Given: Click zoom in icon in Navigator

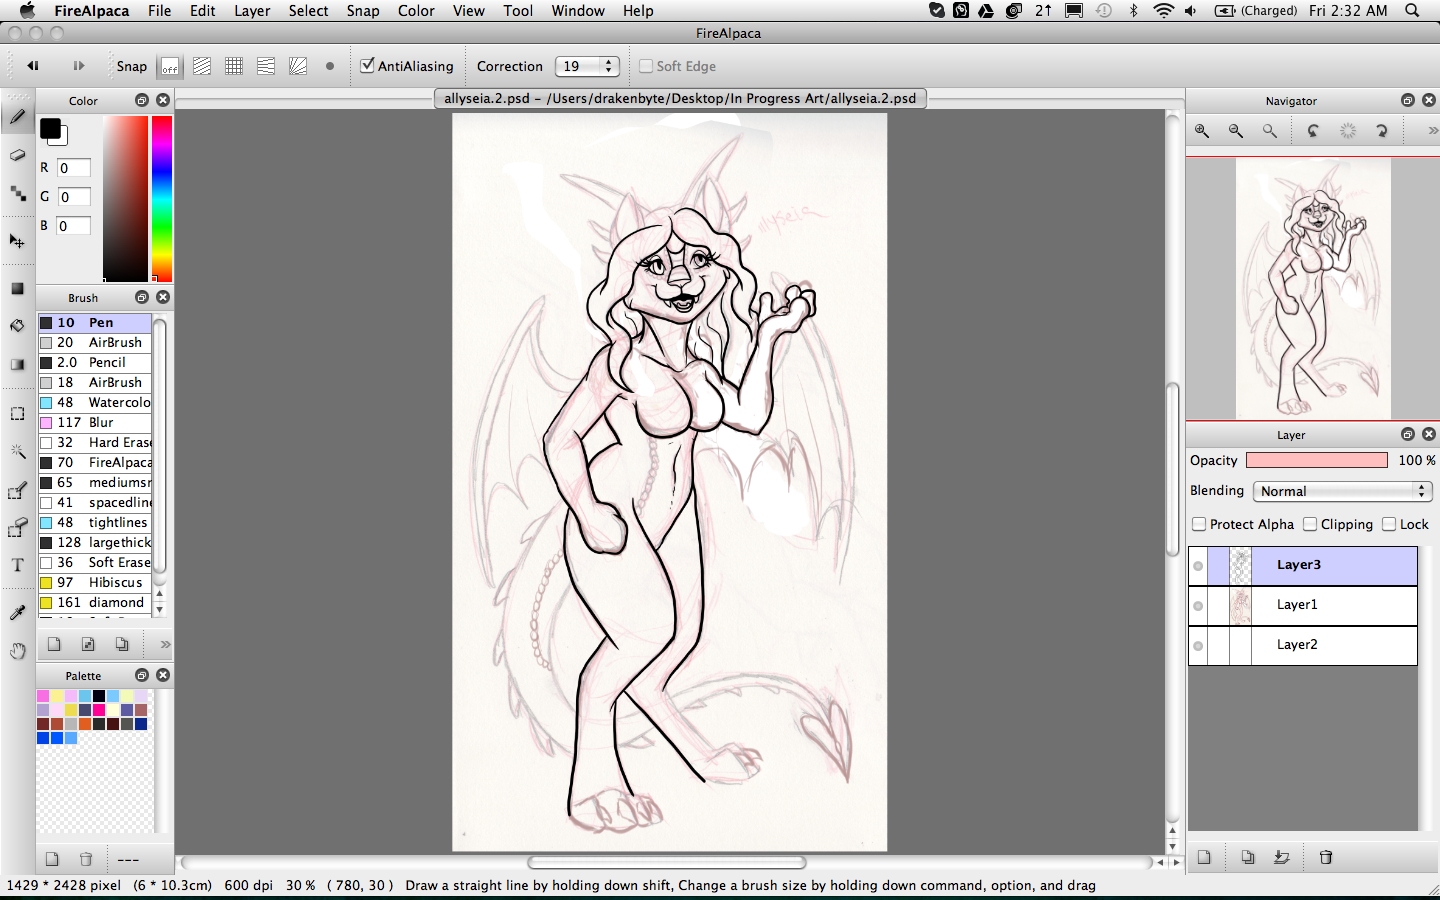Looking at the screenshot, I should point(1202,131).
